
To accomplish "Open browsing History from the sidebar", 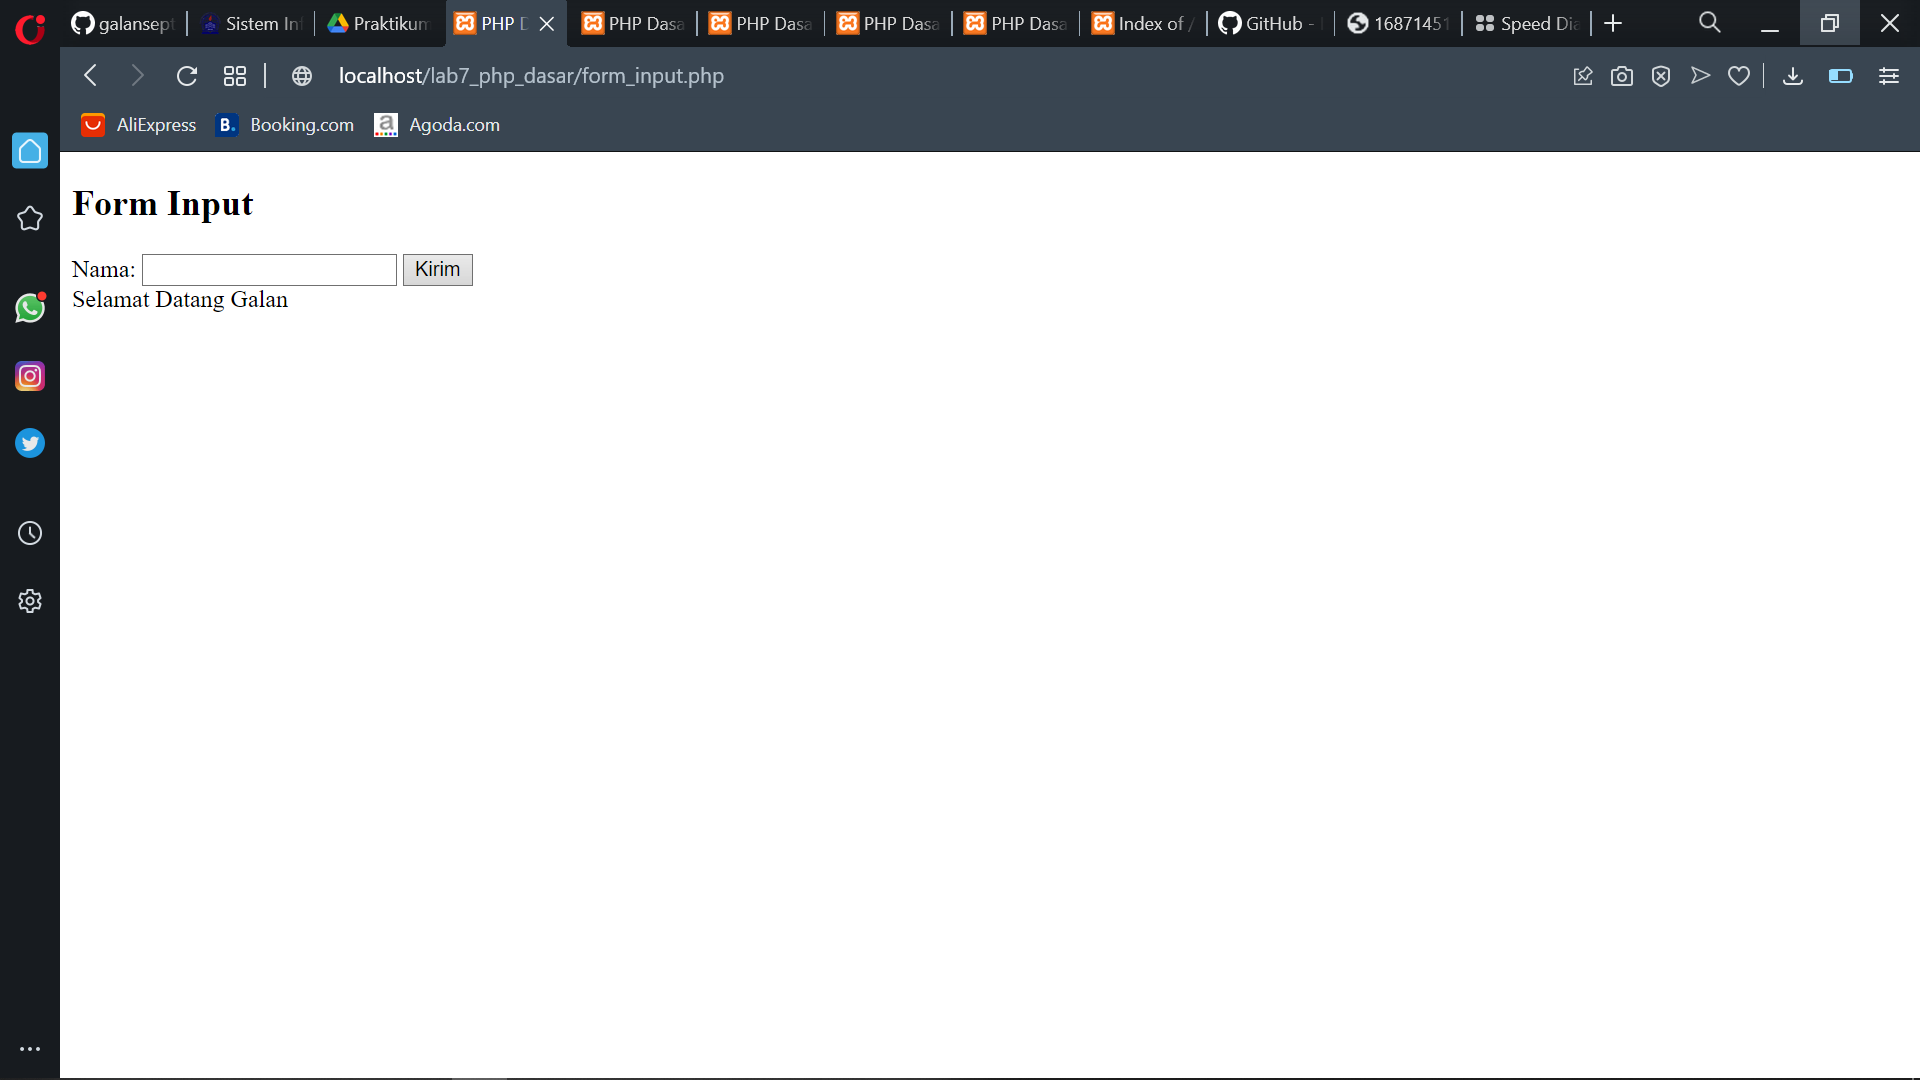I will pyautogui.click(x=30, y=533).
